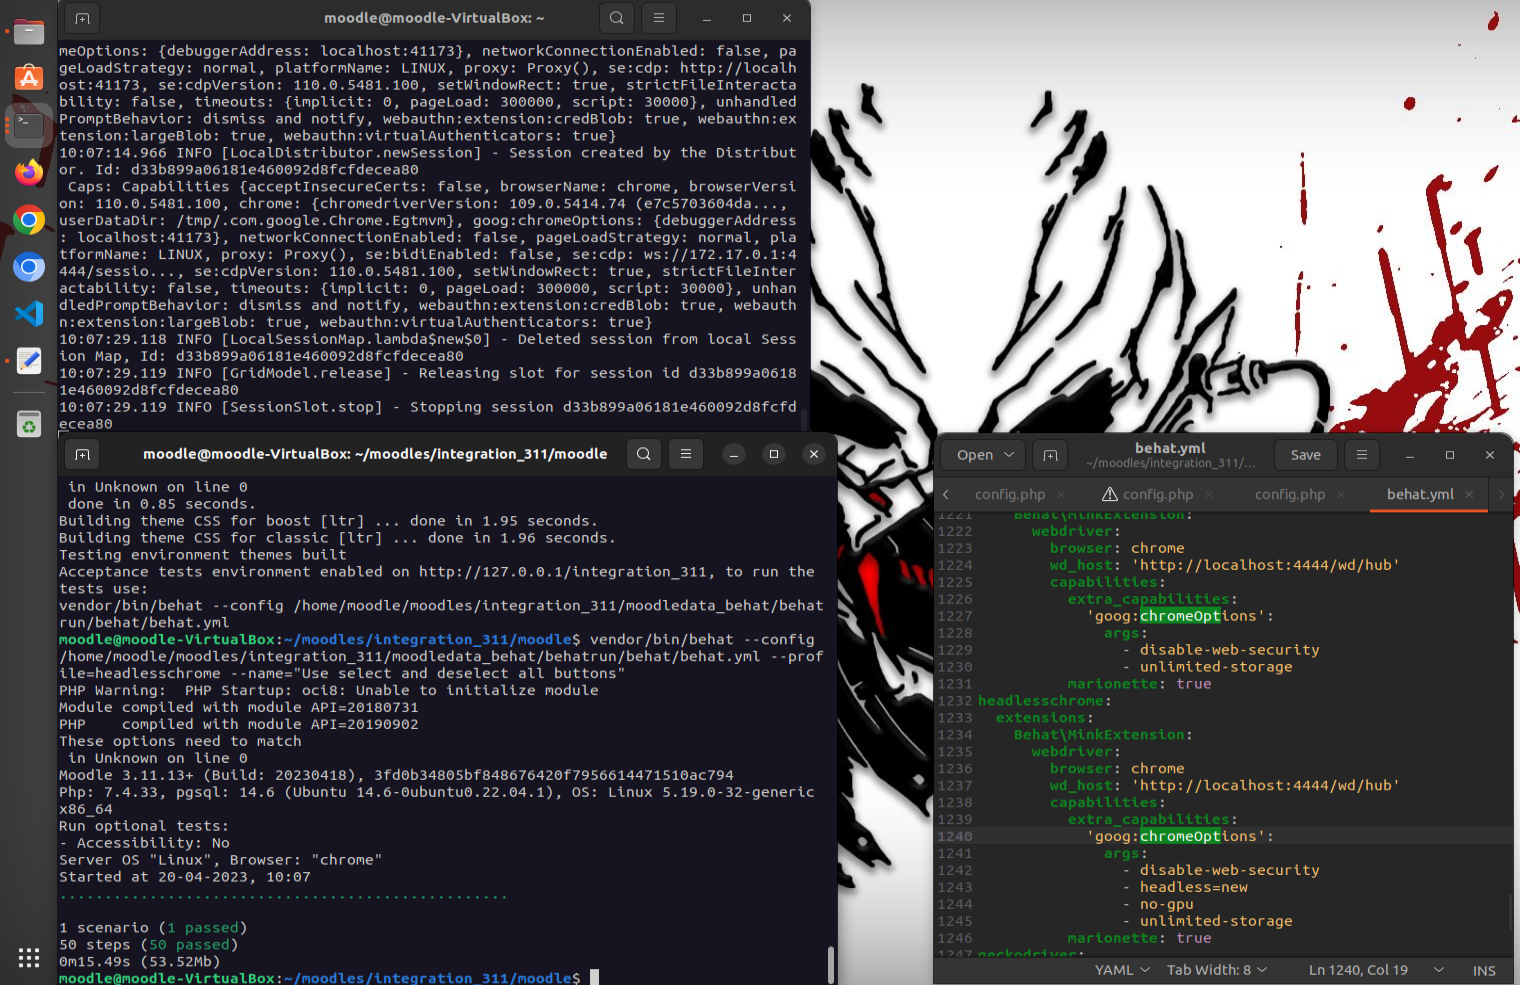Open Firefox from the dock
The width and height of the screenshot is (1520, 985).
click(29, 172)
